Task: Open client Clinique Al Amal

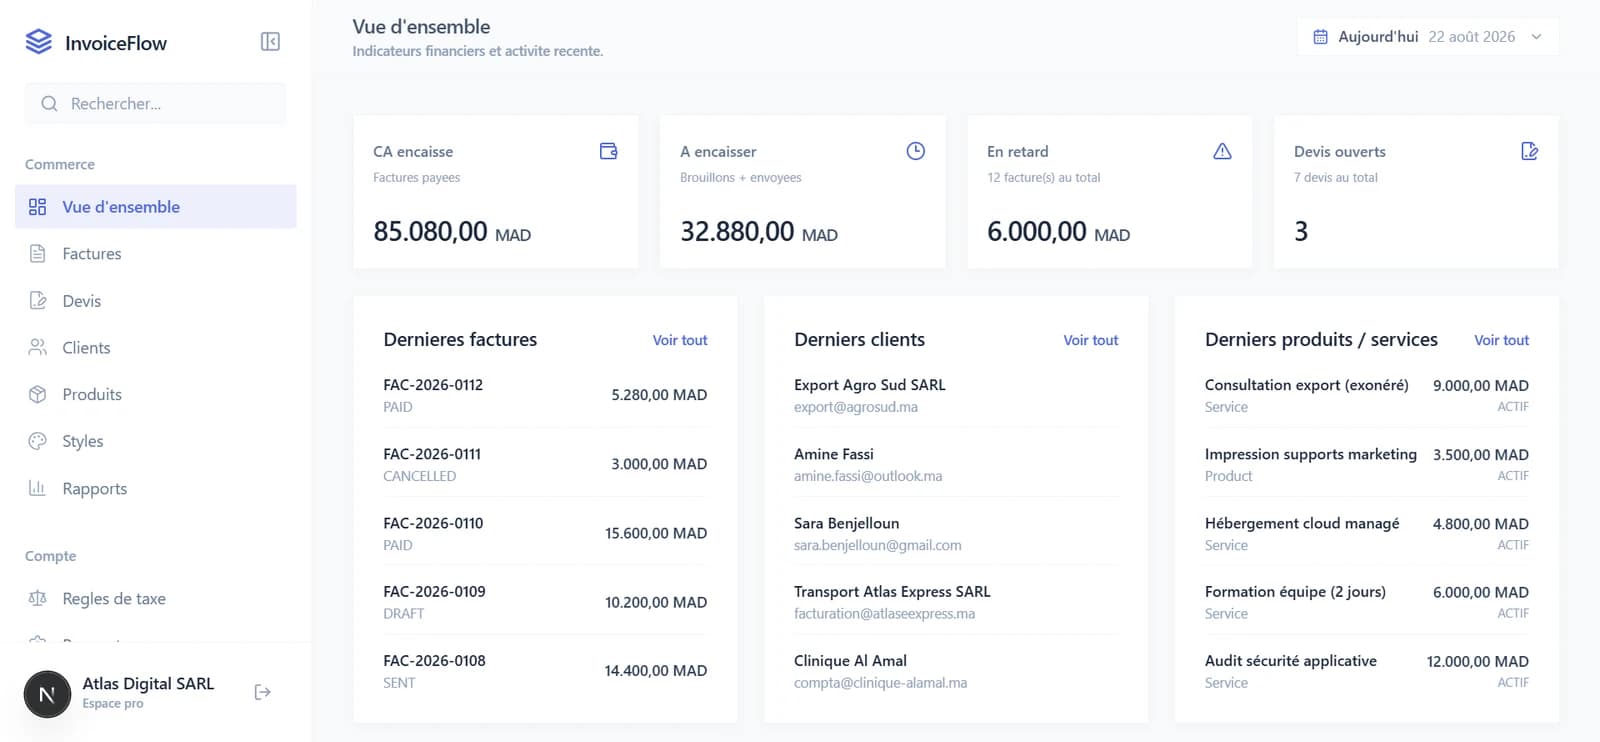Action: click(x=956, y=671)
